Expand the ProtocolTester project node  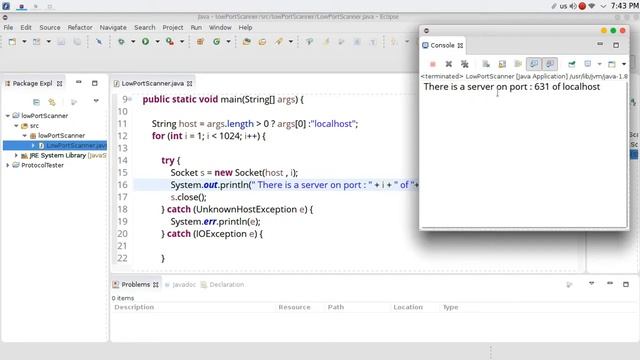(x=8, y=165)
